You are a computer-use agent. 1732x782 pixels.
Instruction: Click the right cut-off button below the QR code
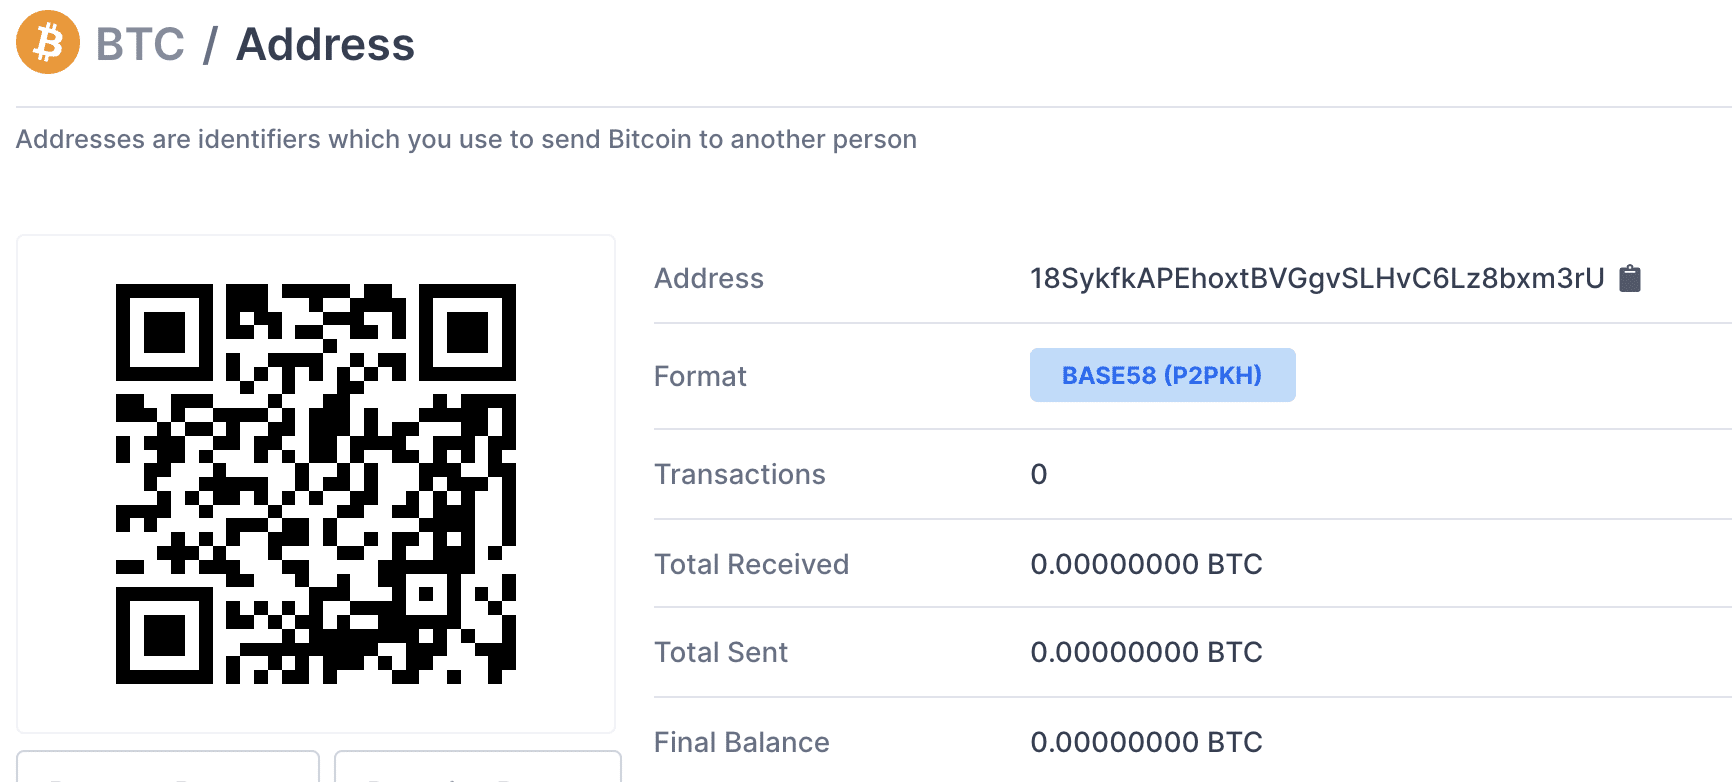(x=478, y=766)
